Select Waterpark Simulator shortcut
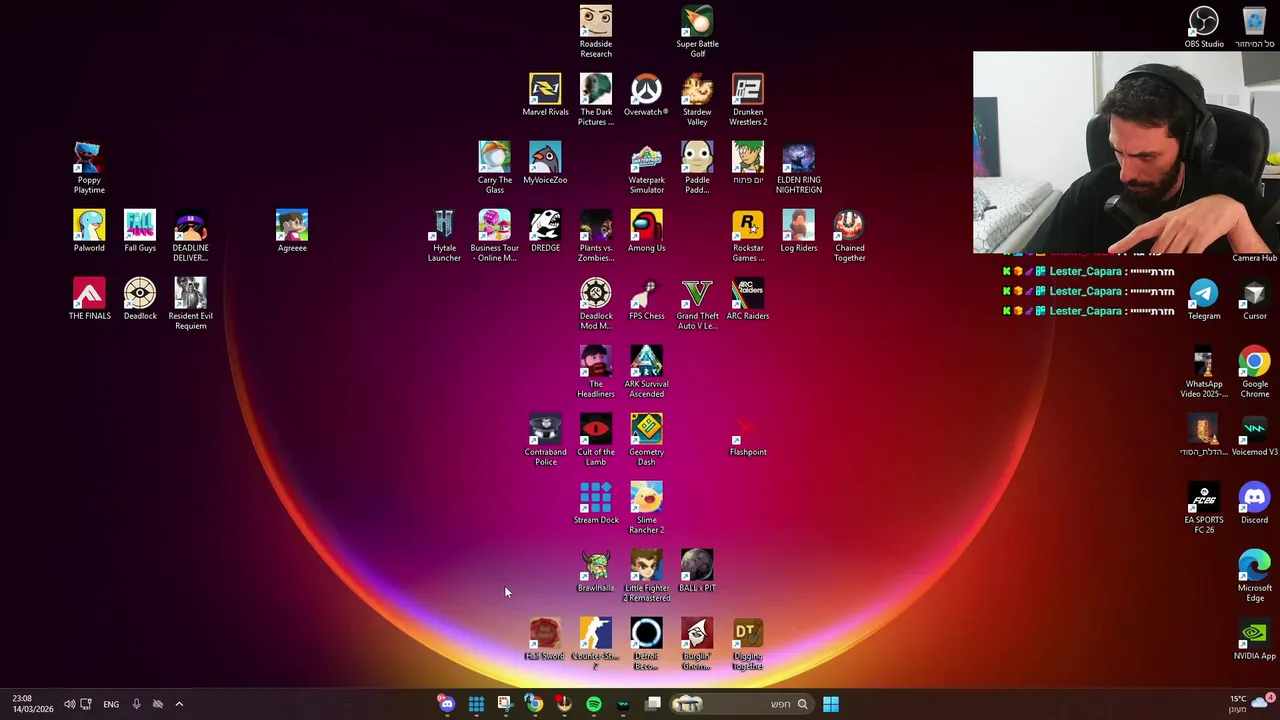This screenshot has width=1280, height=720. (646, 167)
